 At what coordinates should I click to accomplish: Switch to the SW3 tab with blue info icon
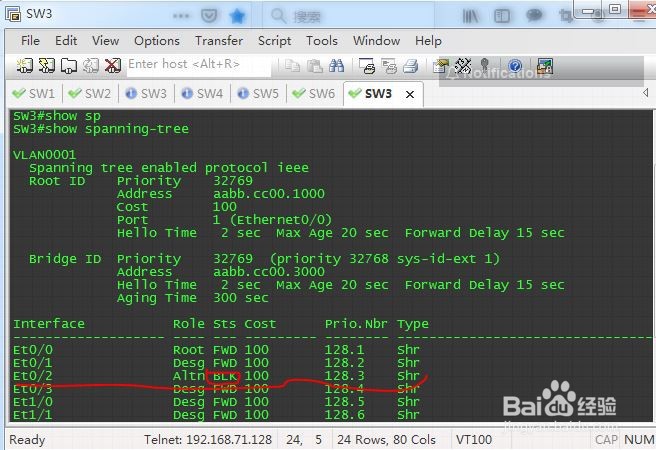click(146, 93)
